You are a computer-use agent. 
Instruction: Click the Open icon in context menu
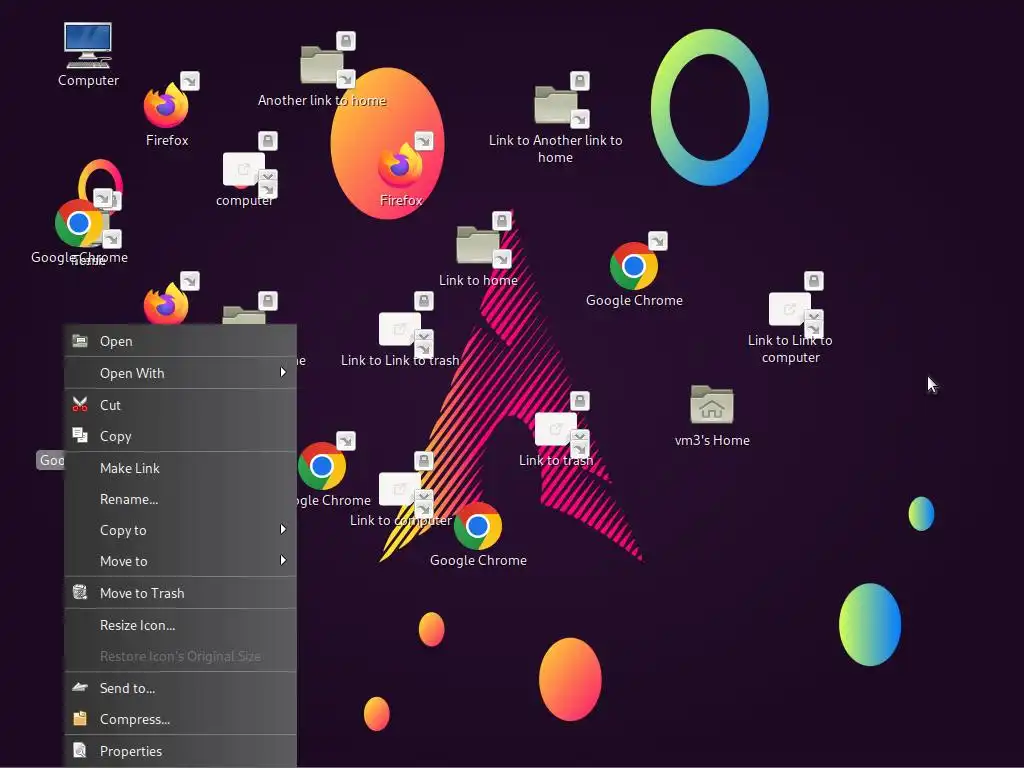(80, 341)
